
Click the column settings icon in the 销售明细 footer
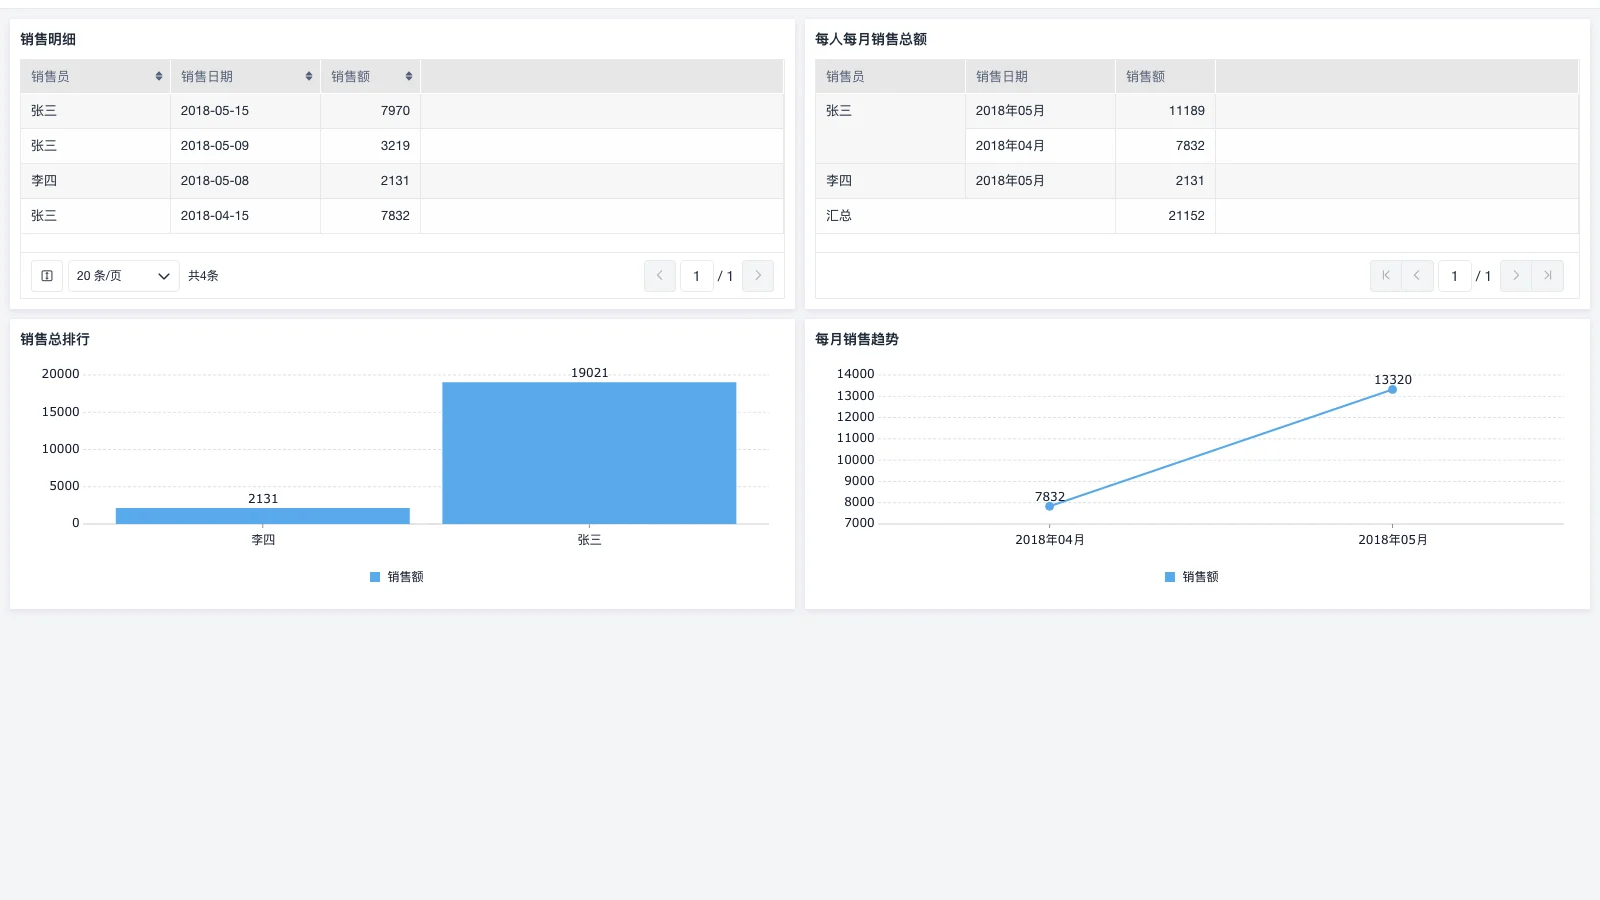pyautogui.click(x=47, y=276)
